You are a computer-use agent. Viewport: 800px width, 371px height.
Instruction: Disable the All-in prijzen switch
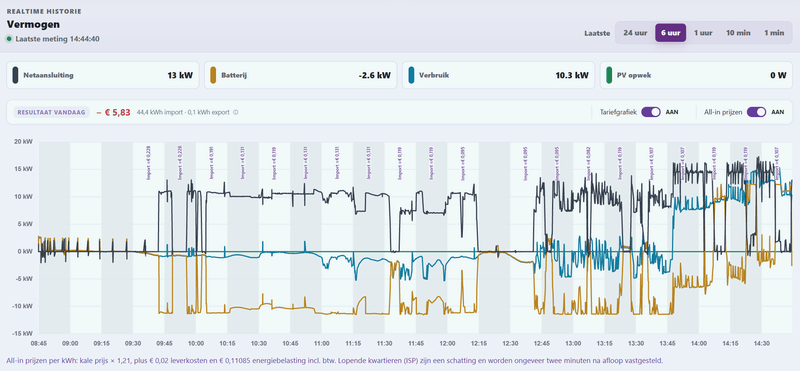757,112
